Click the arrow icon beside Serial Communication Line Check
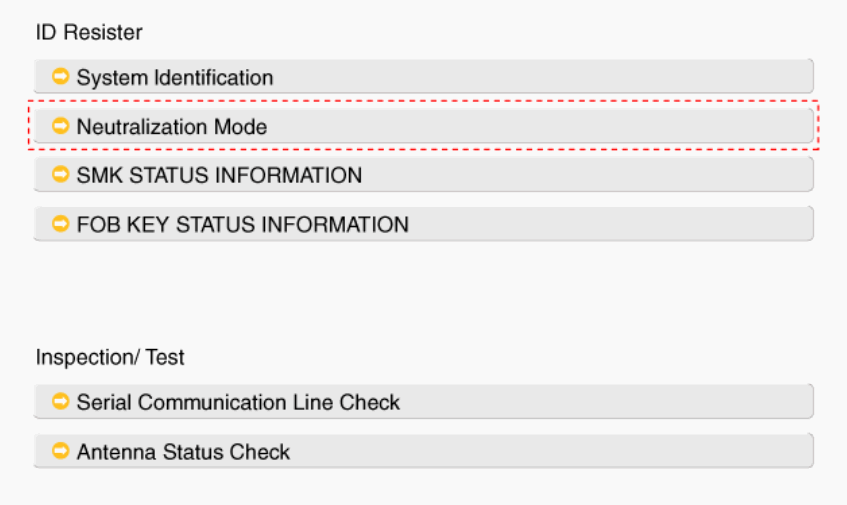Screen dimensions: 847x505 pyautogui.click(x=61, y=401)
